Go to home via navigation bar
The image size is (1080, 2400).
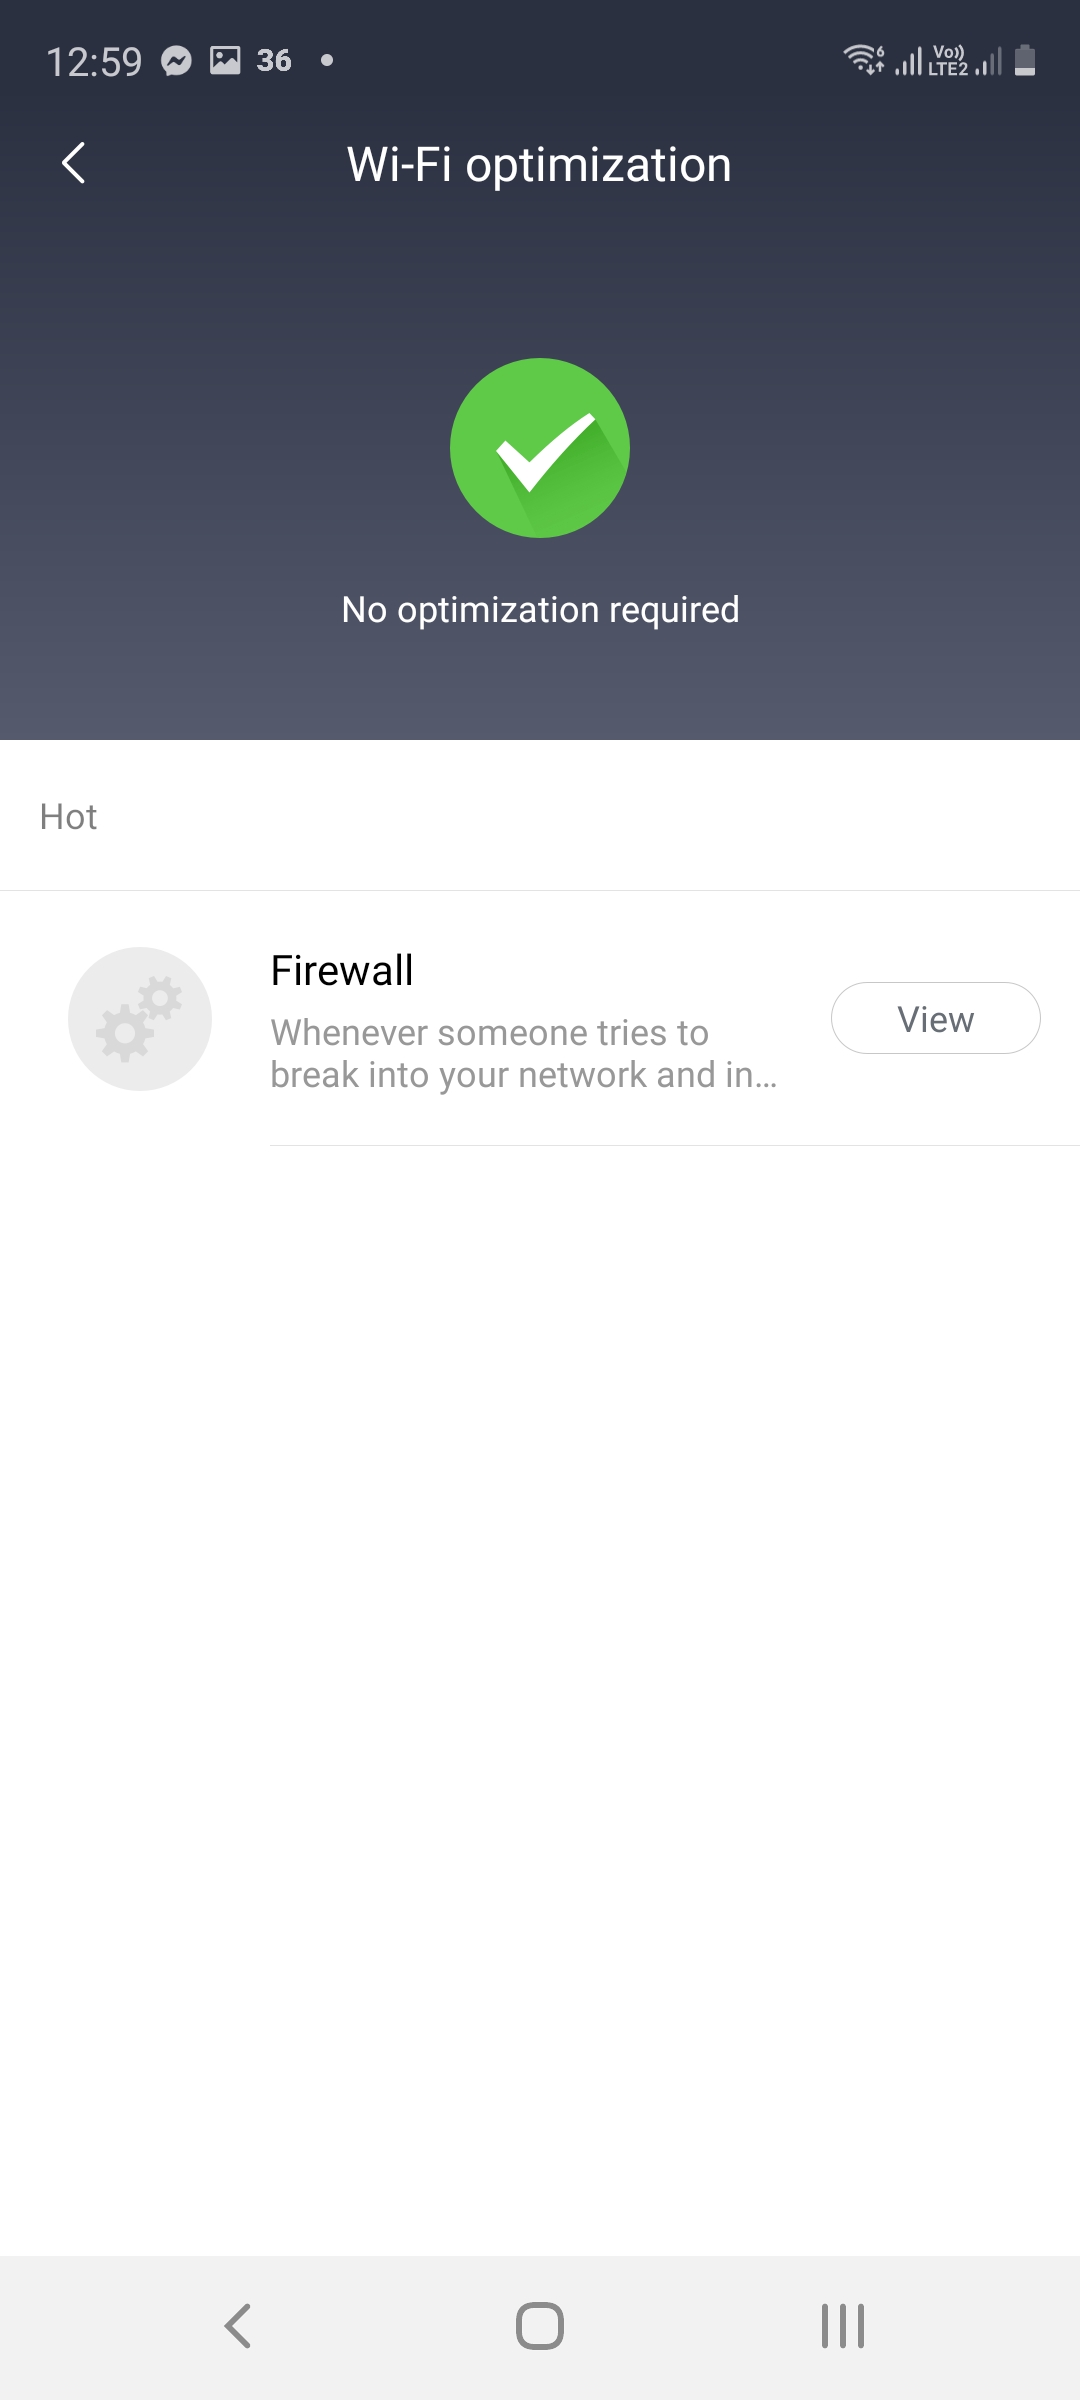(540, 2326)
